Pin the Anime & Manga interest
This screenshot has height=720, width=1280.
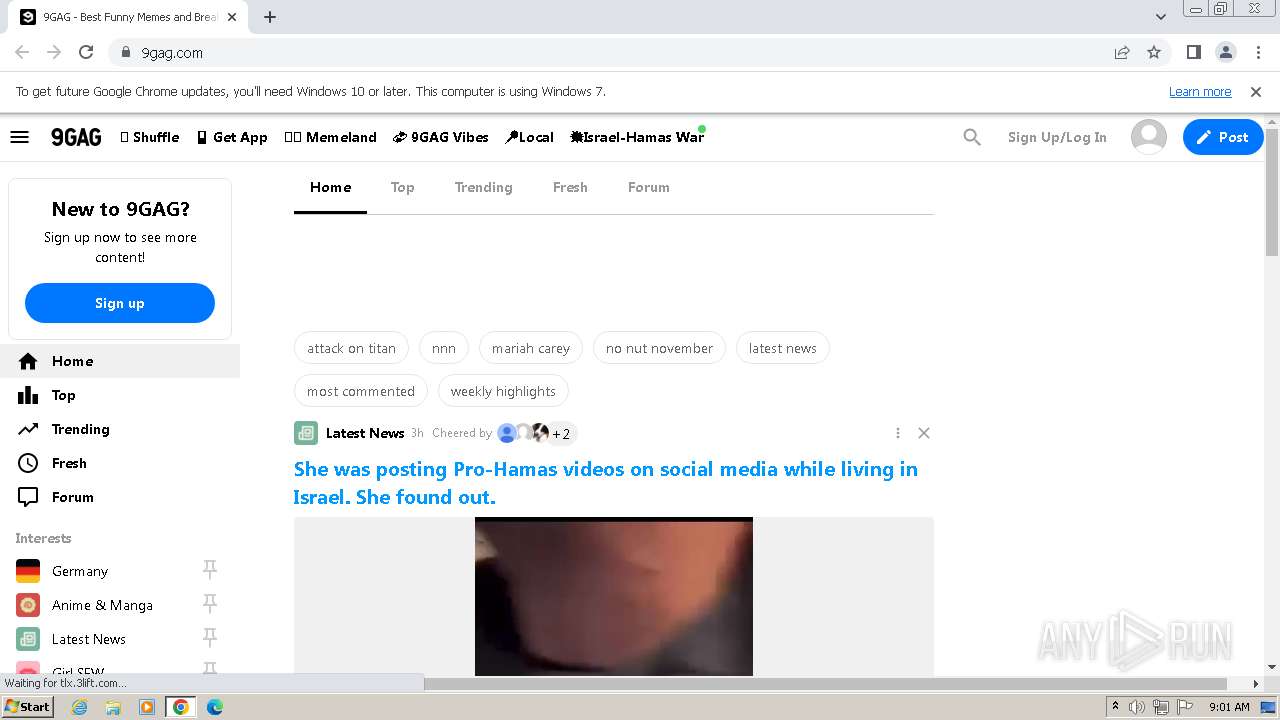pos(210,604)
